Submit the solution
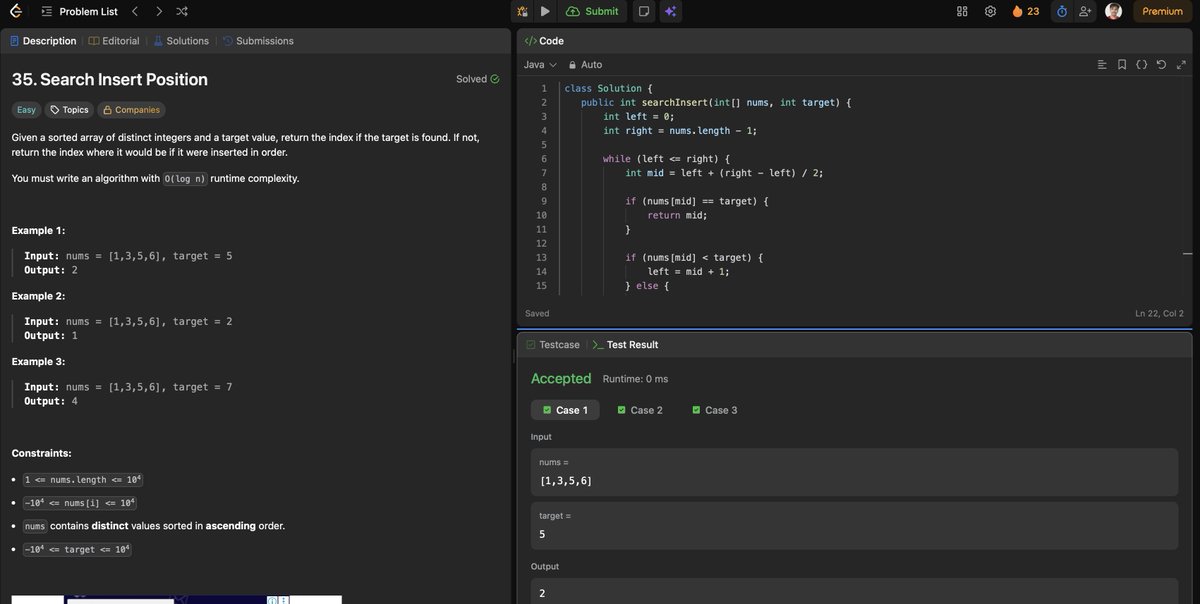The width and height of the screenshot is (1200, 604). point(592,11)
